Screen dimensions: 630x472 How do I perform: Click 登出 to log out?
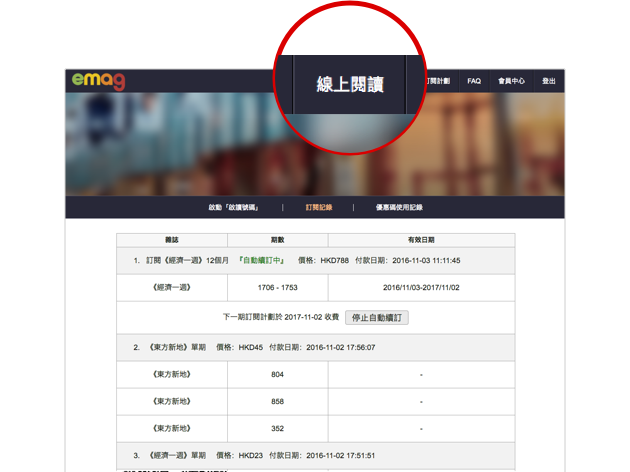pyautogui.click(x=548, y=81)
